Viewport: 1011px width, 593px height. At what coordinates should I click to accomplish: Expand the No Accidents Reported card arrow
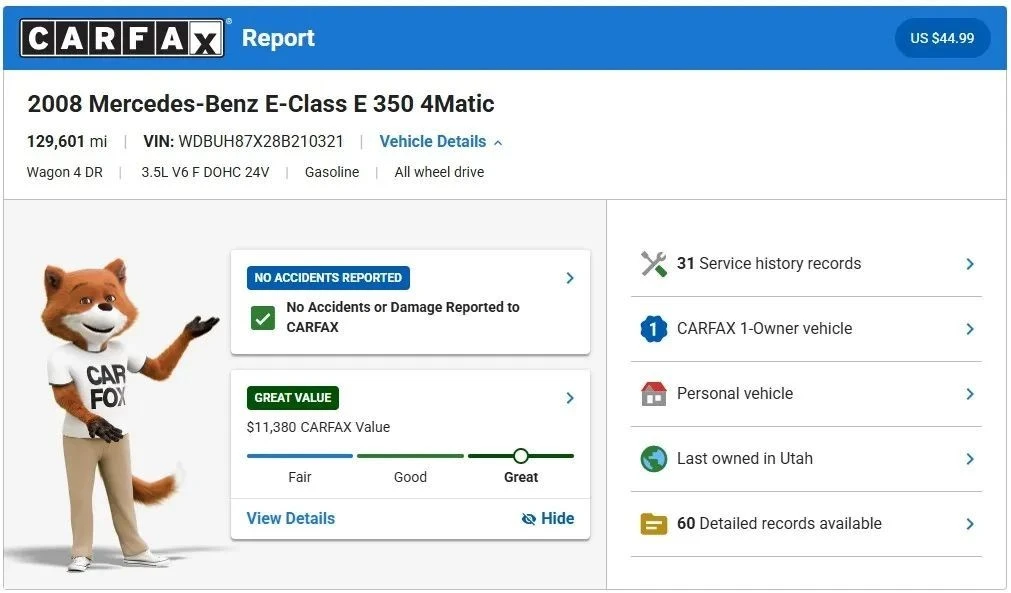(x=569, y=278)
